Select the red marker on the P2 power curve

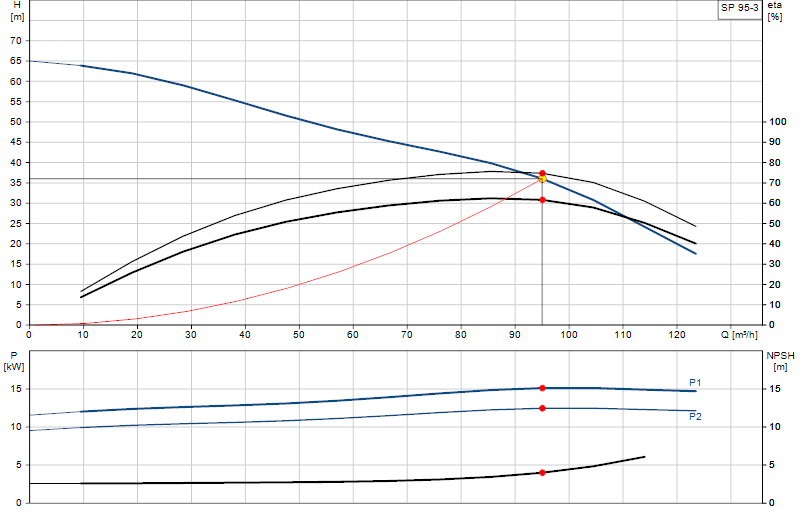point(542,408)
